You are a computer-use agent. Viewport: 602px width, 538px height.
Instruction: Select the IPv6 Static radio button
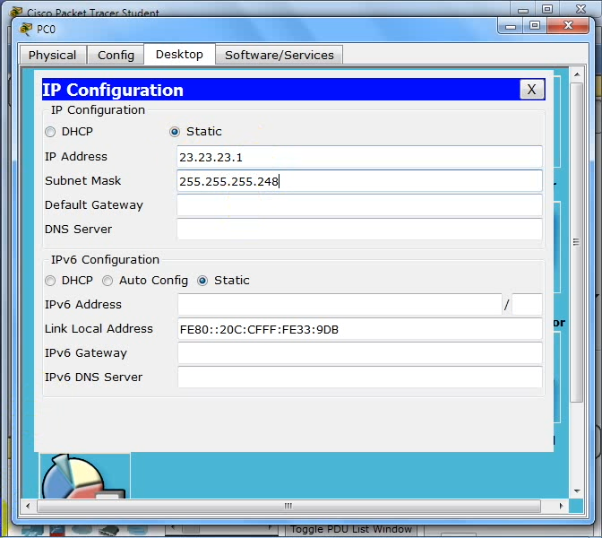tap(203, 281)
